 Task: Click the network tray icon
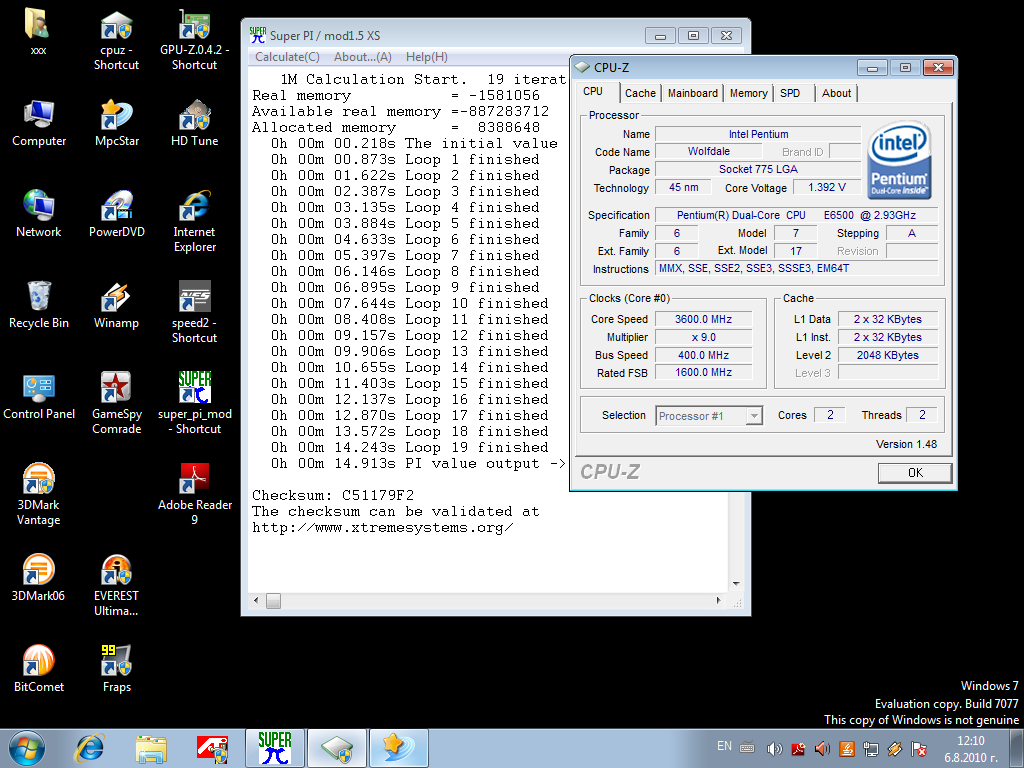click(871, 748)
